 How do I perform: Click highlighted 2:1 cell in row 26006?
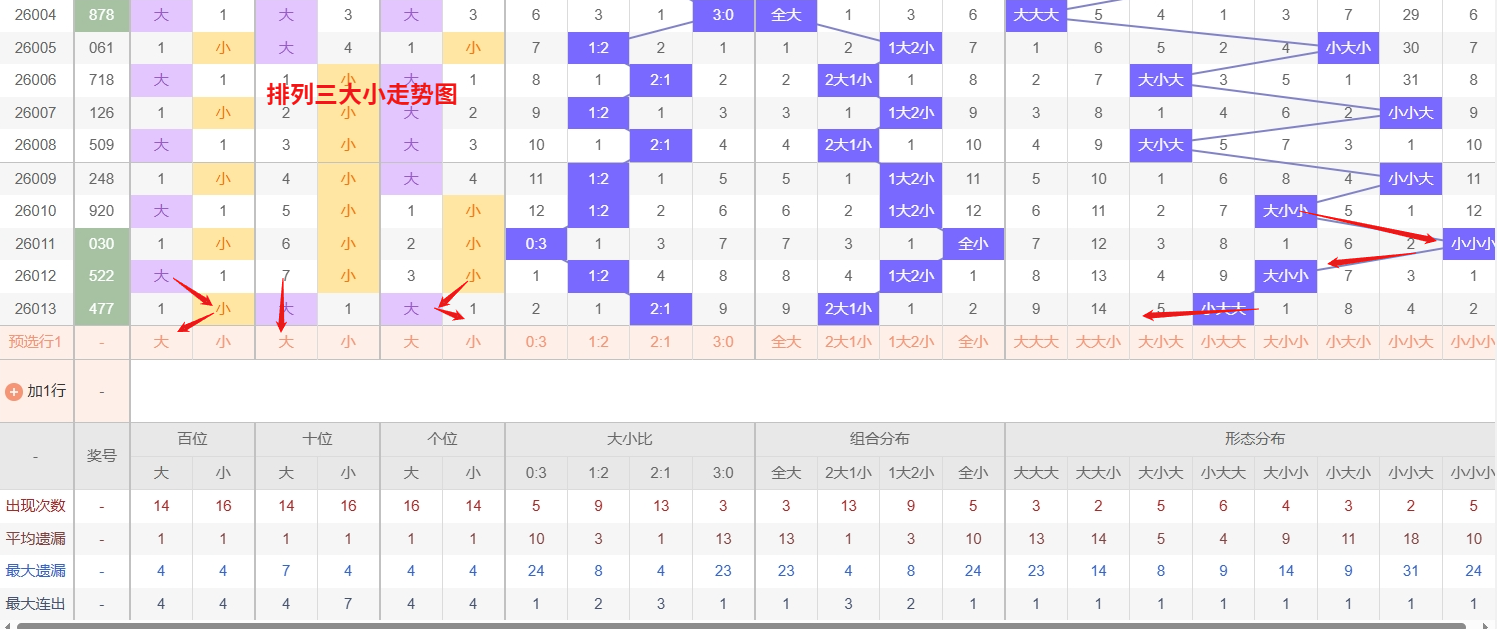[661, 80]
